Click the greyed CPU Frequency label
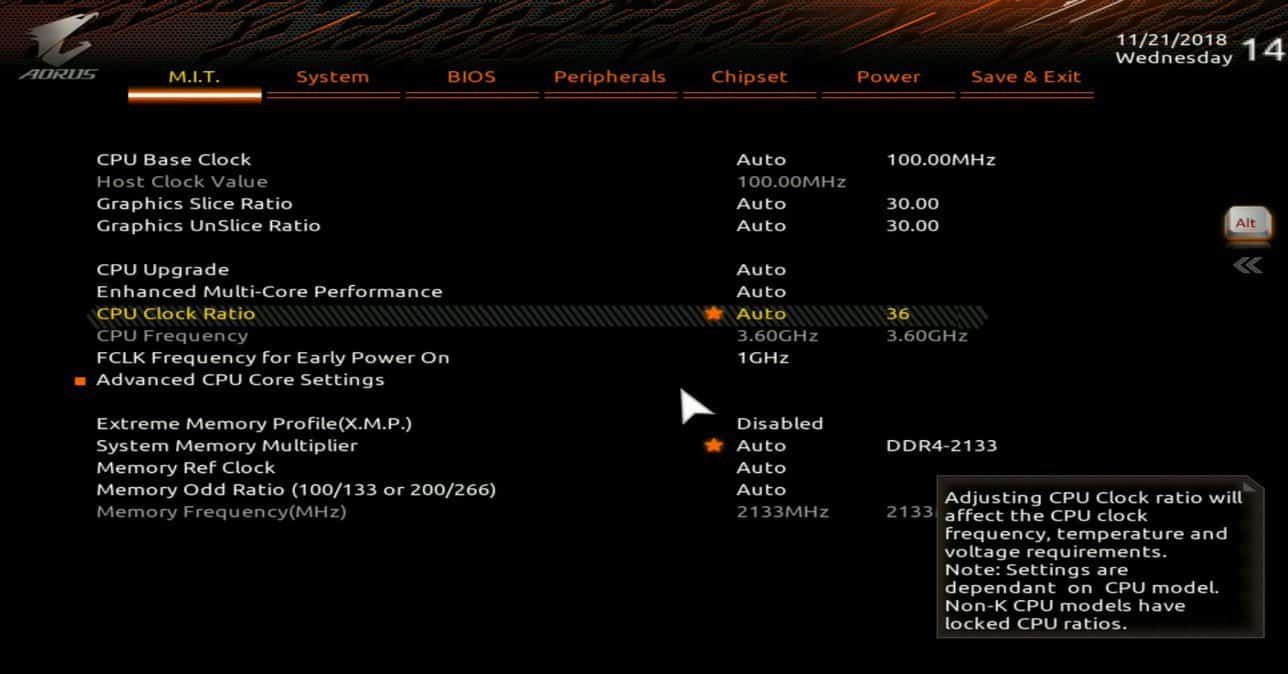This screenshot has width=1288, height=674. coord(172,336)
